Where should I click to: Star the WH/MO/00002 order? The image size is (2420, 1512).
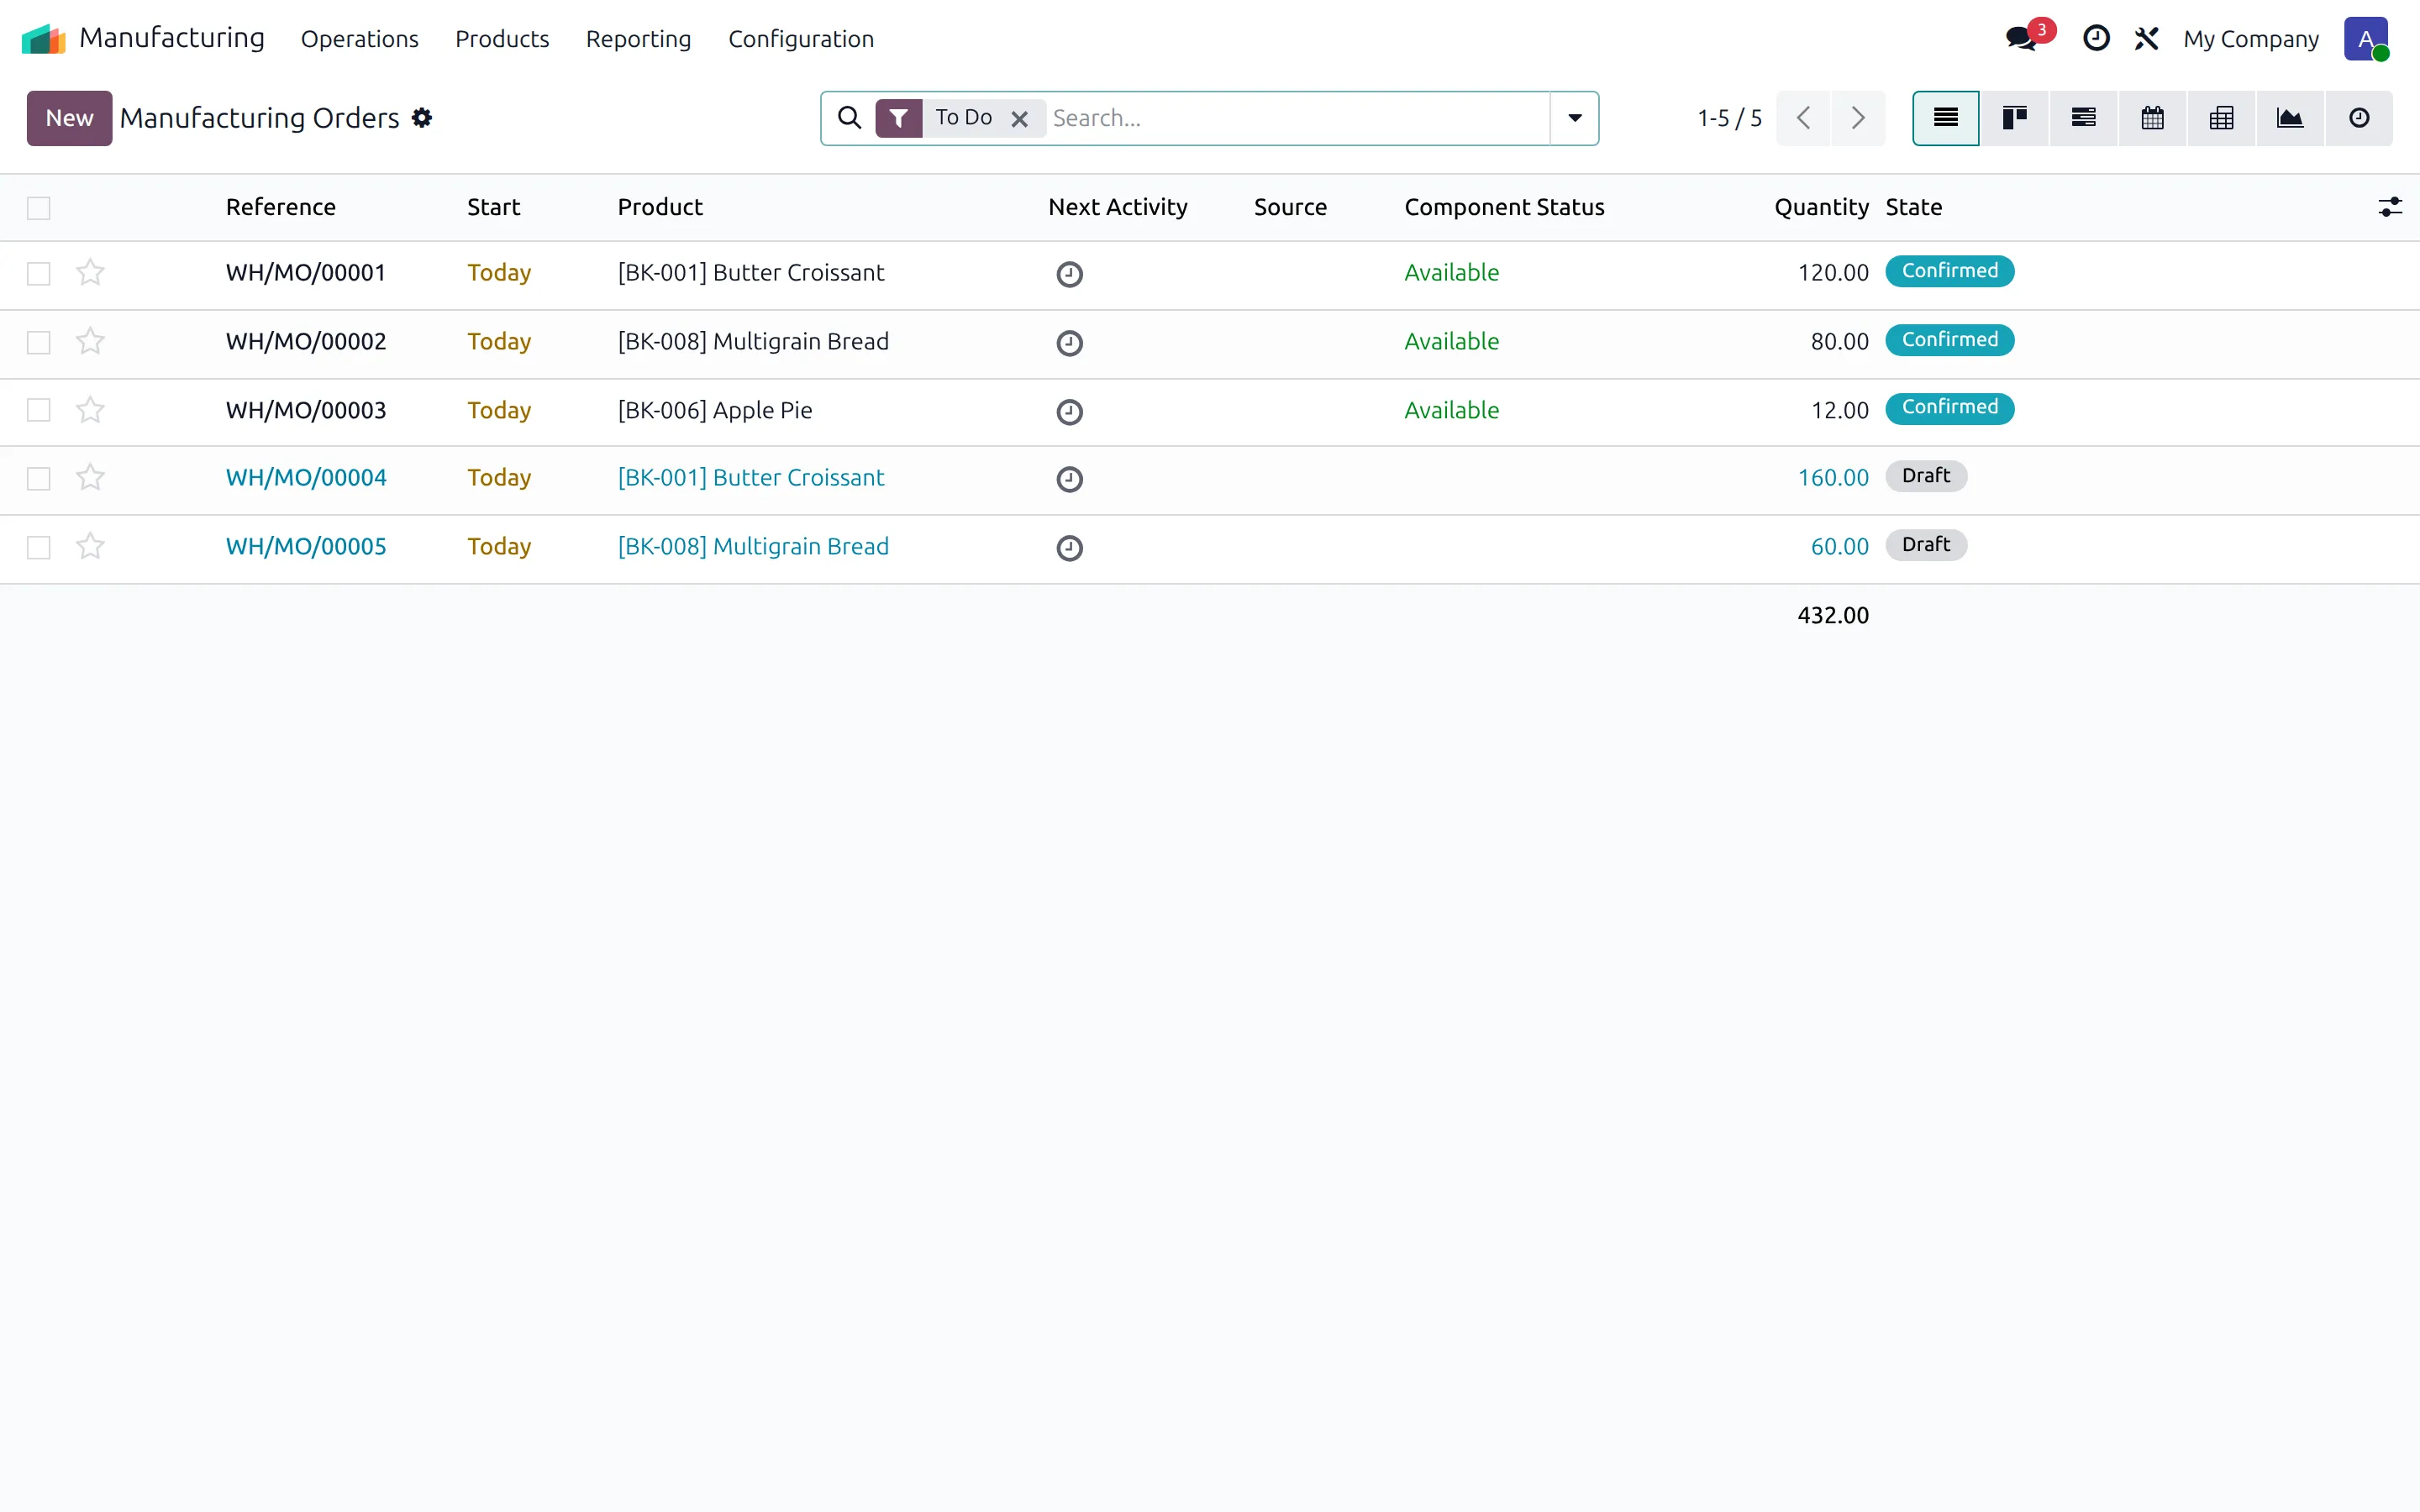(90, 341)
